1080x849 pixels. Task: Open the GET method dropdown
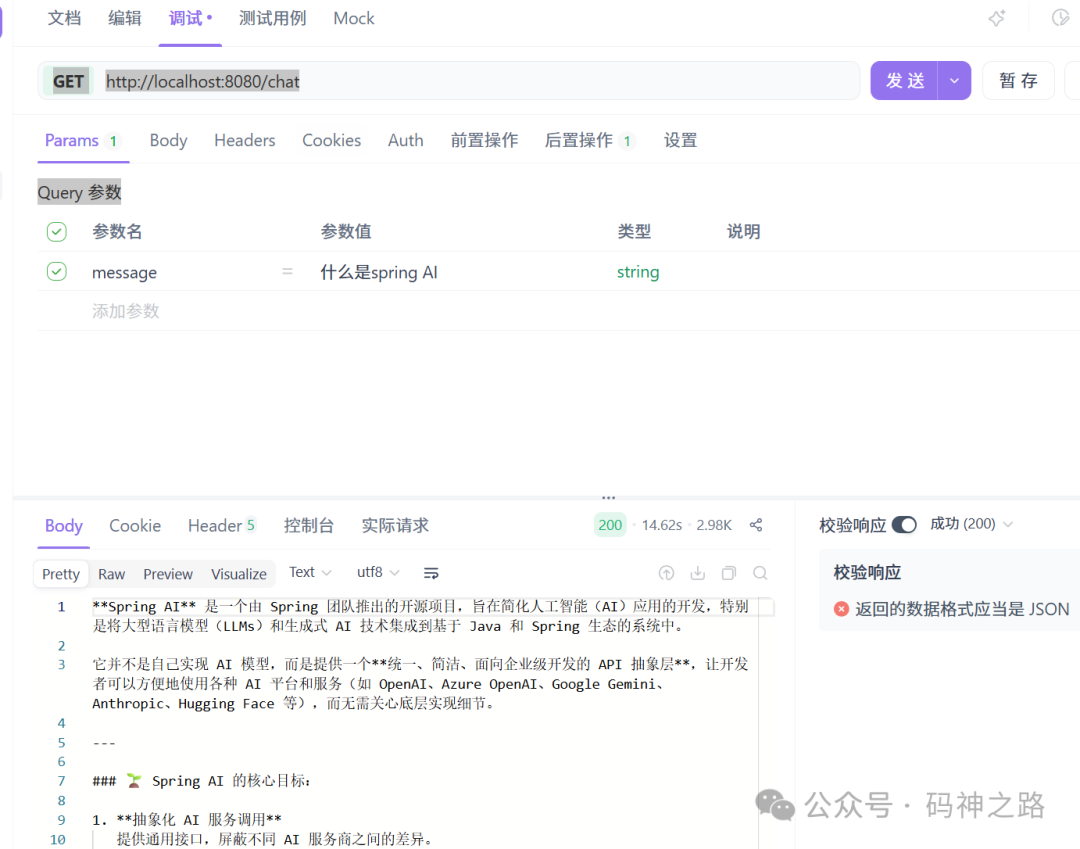(x=67, y=81)
